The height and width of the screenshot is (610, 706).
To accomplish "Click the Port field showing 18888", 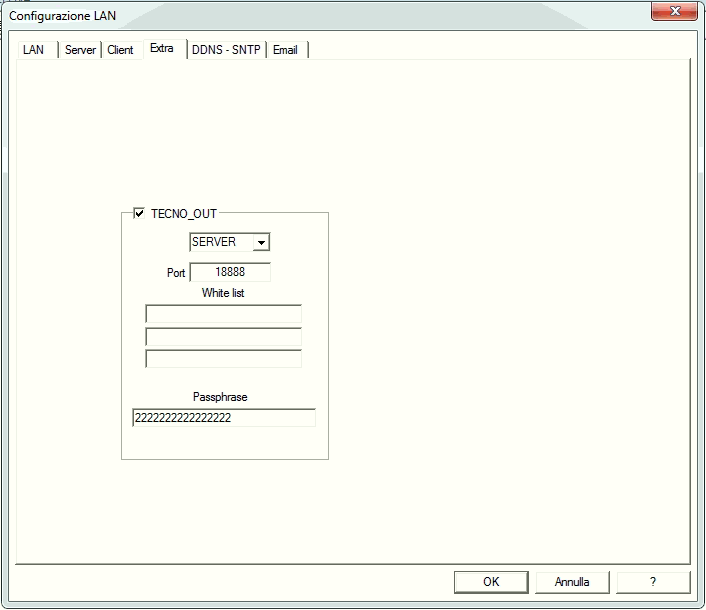I will [230, 272].
